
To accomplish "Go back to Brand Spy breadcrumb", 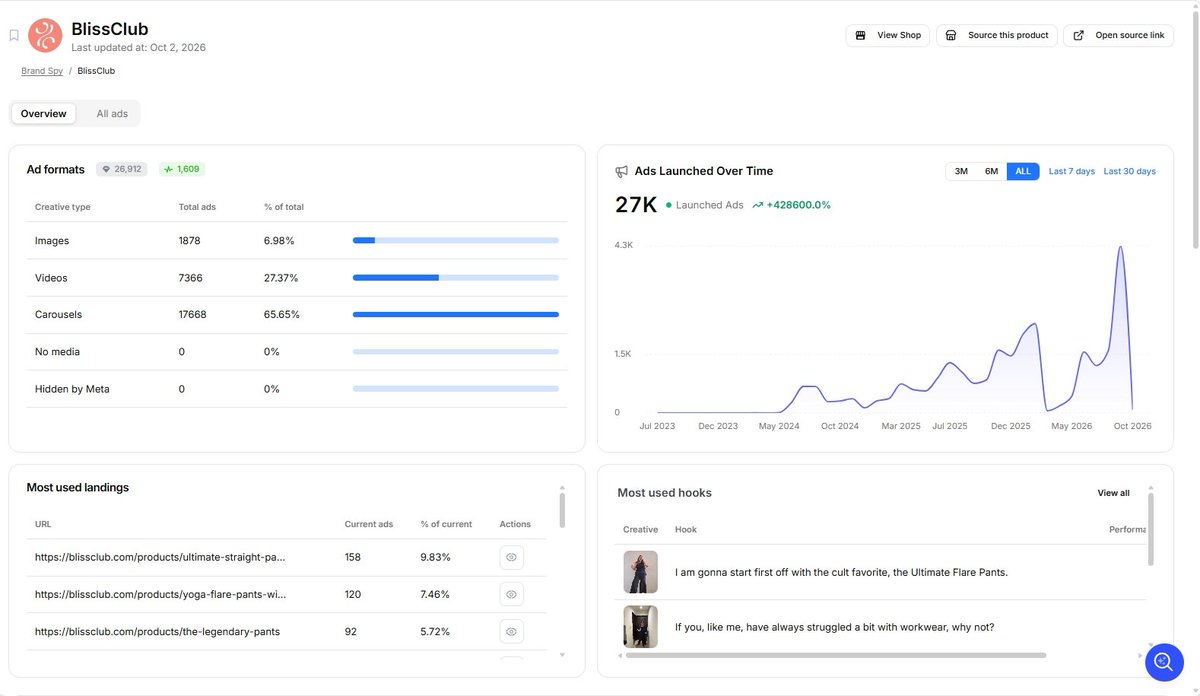I will tap(42, 71).
